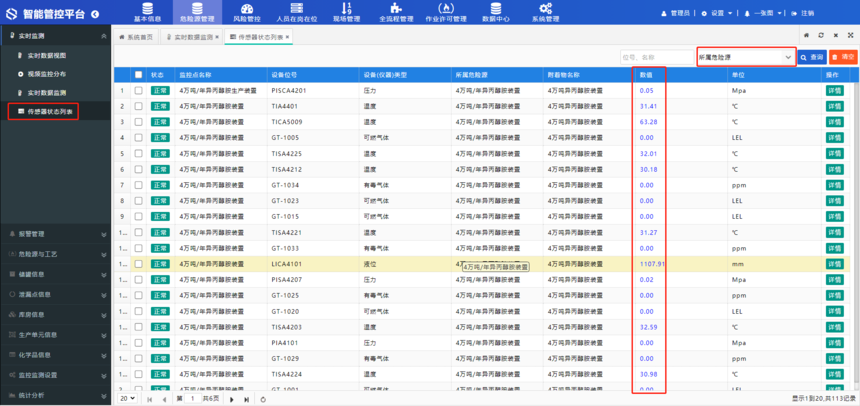
Task: Click the orange 清空 clear button
Action: 843,57
